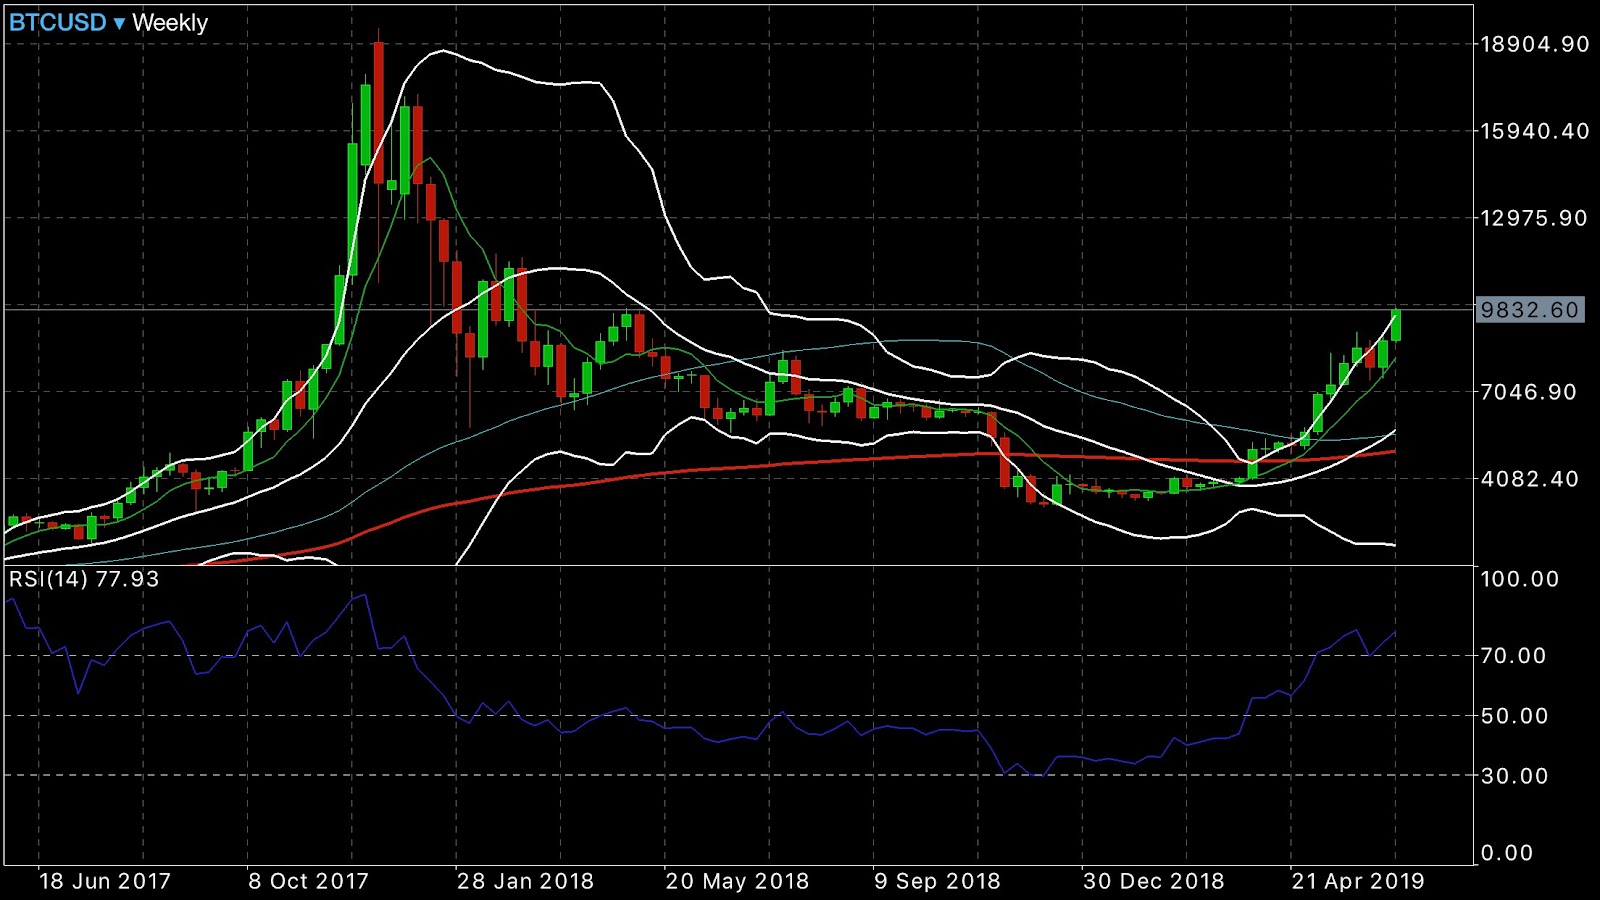Click the RSI 30.00 scale label
Screen dimensions: 1600x900
[1514, 776]
